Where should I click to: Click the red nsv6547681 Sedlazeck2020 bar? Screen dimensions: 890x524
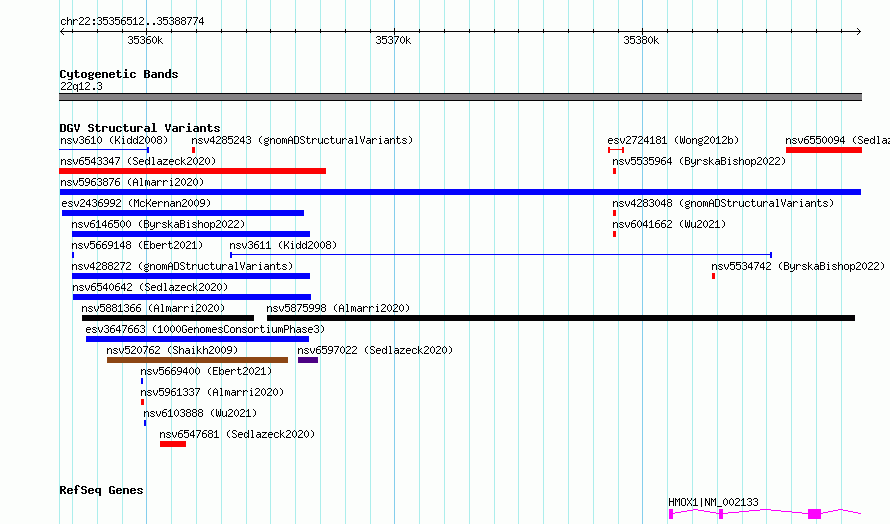point(173,444)
